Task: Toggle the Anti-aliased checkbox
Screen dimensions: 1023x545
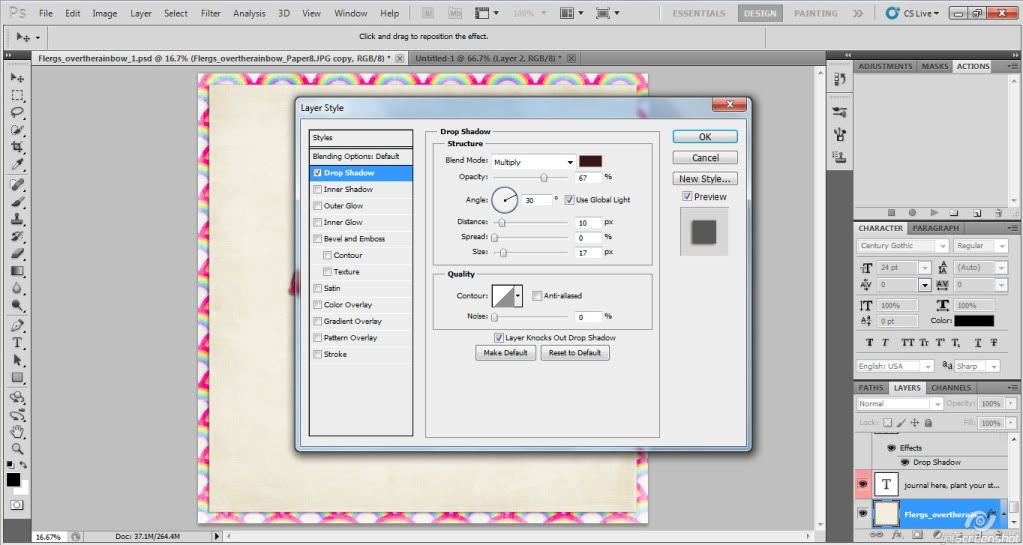Action: click(537, 296)
